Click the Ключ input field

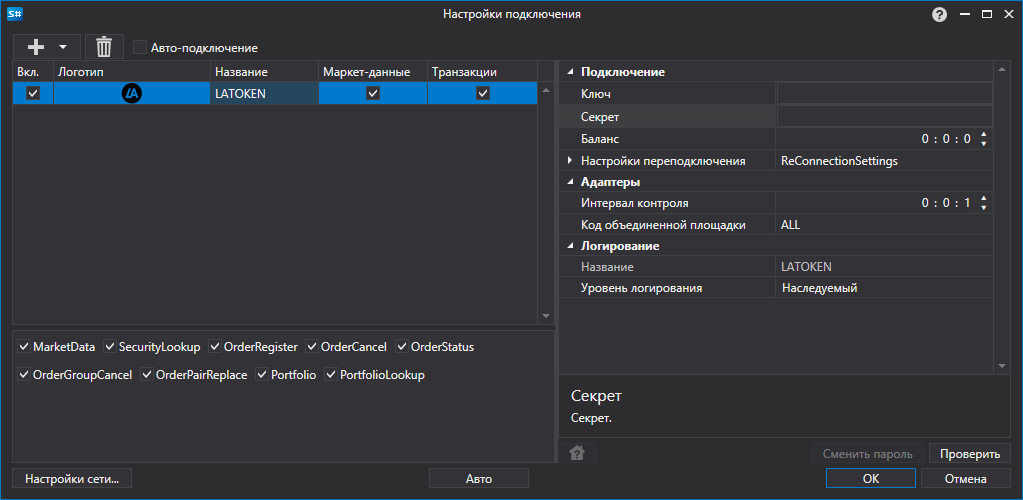coord(885,94)
